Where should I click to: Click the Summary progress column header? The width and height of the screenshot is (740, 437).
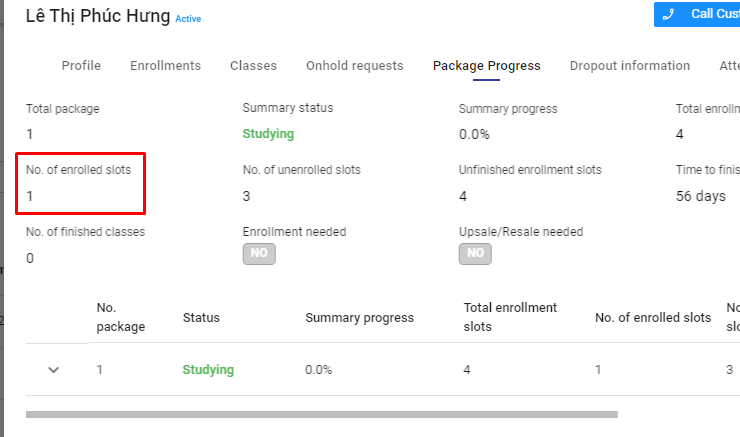[359, 318]
